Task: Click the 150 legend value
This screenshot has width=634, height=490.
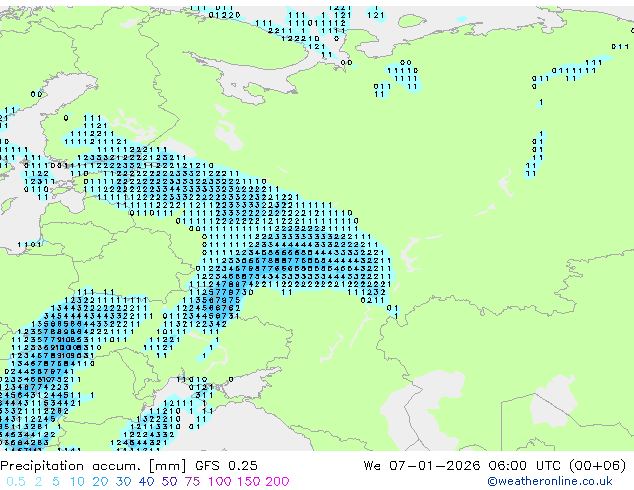Action: (249, 482)
